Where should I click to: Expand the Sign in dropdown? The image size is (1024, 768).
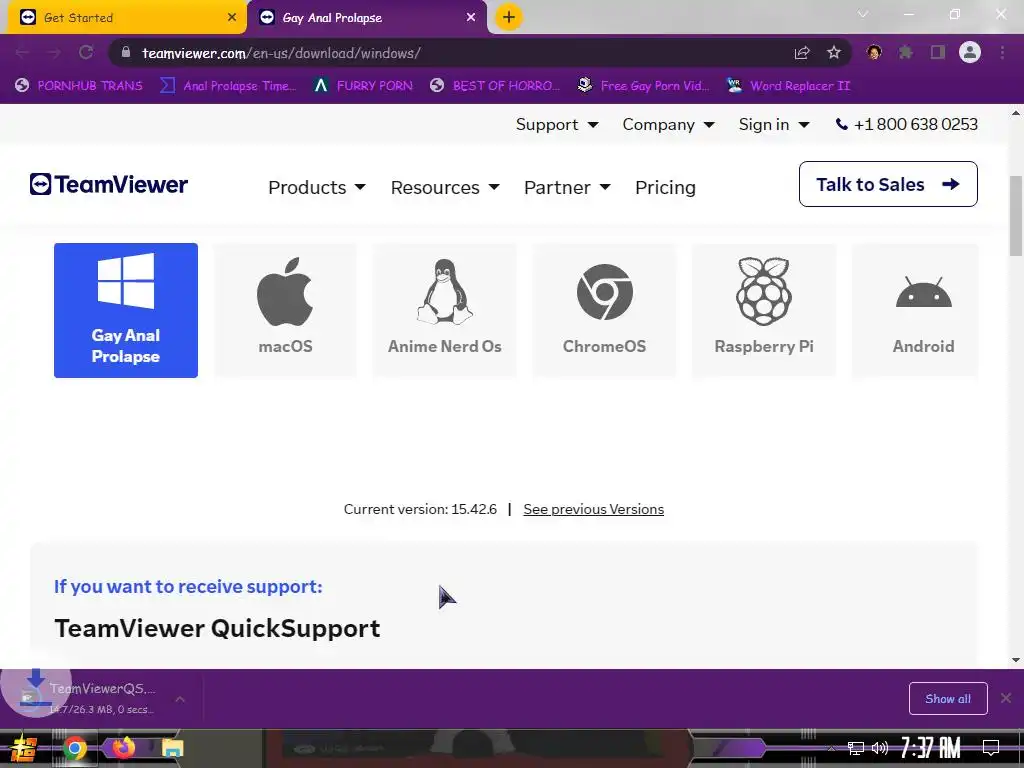coord(774,124)
